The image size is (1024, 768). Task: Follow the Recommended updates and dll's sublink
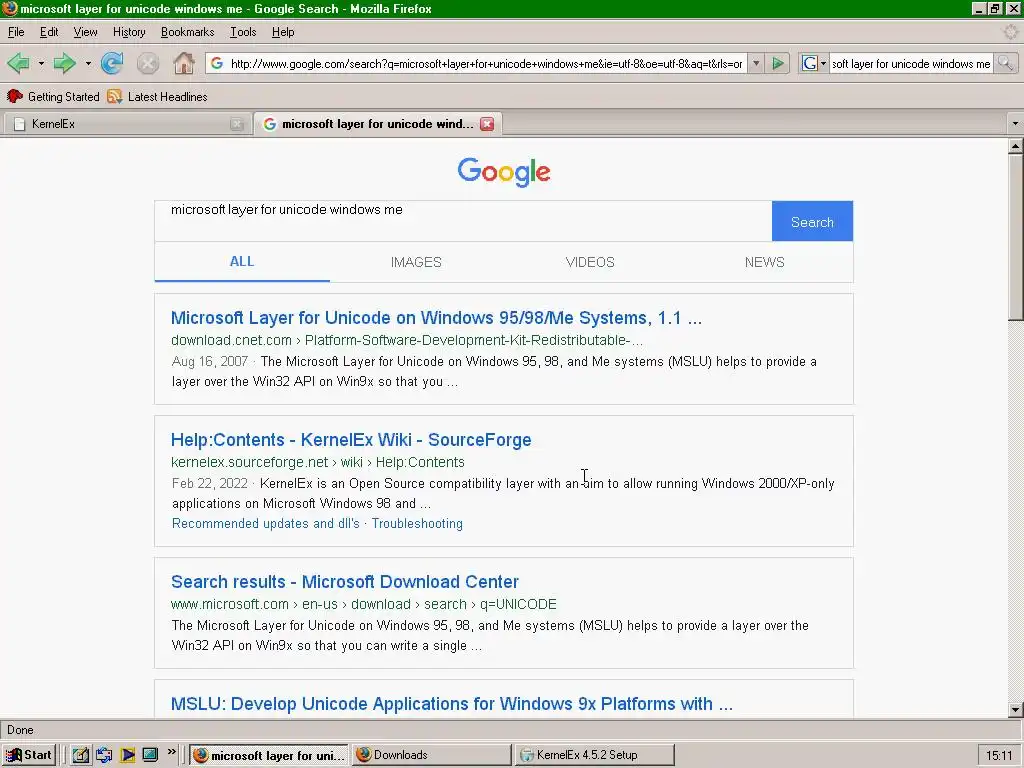tap(265, 524)
